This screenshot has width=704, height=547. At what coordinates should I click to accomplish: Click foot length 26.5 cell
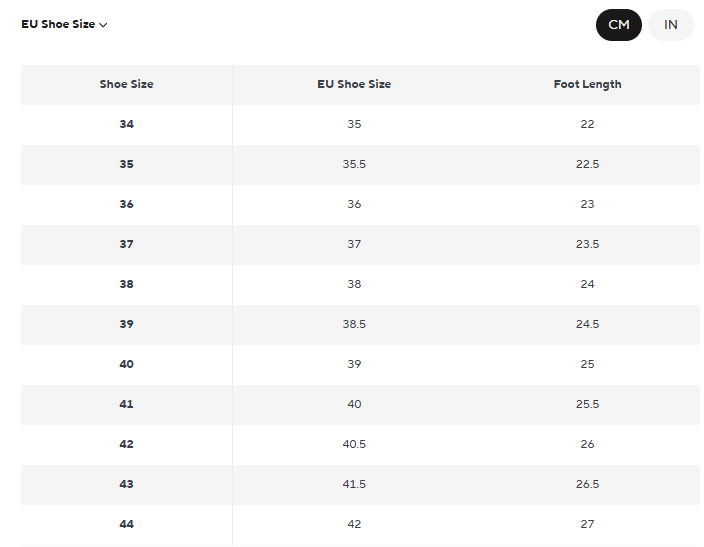click(587, 484)
